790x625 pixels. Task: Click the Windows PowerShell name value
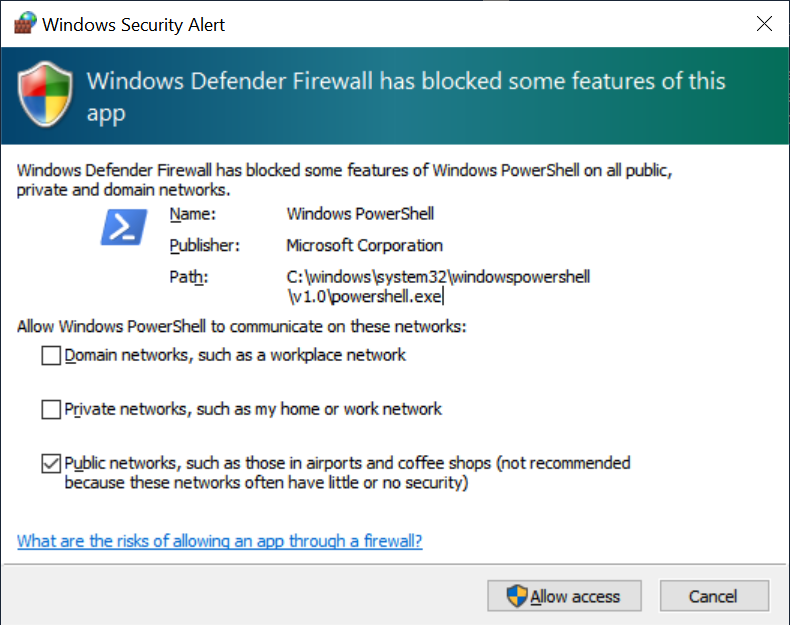360,214
